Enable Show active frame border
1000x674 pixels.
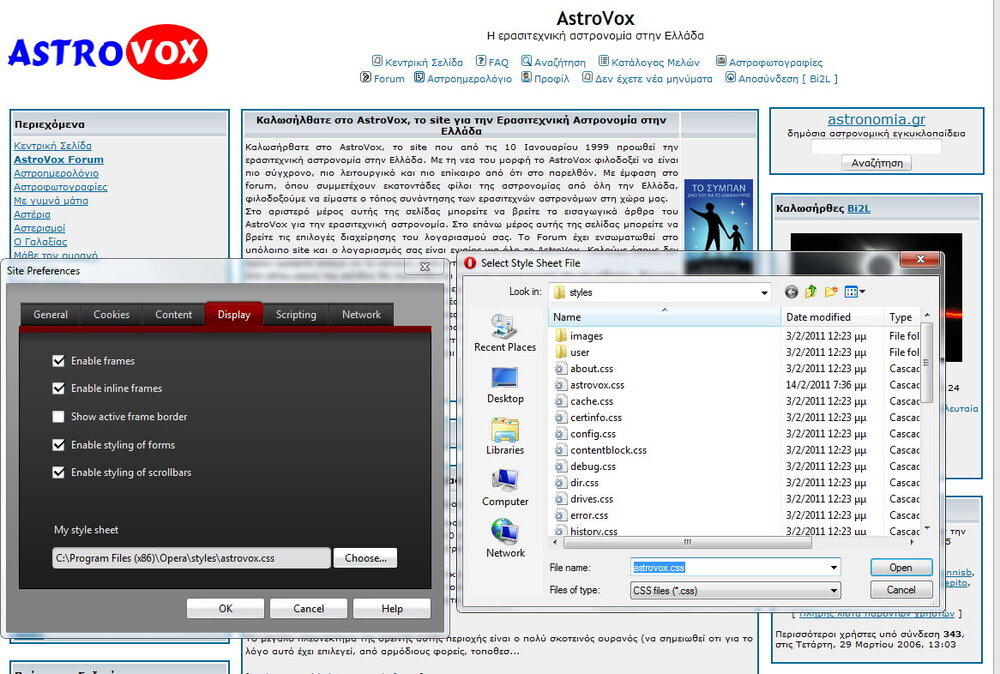pos(59,417)
